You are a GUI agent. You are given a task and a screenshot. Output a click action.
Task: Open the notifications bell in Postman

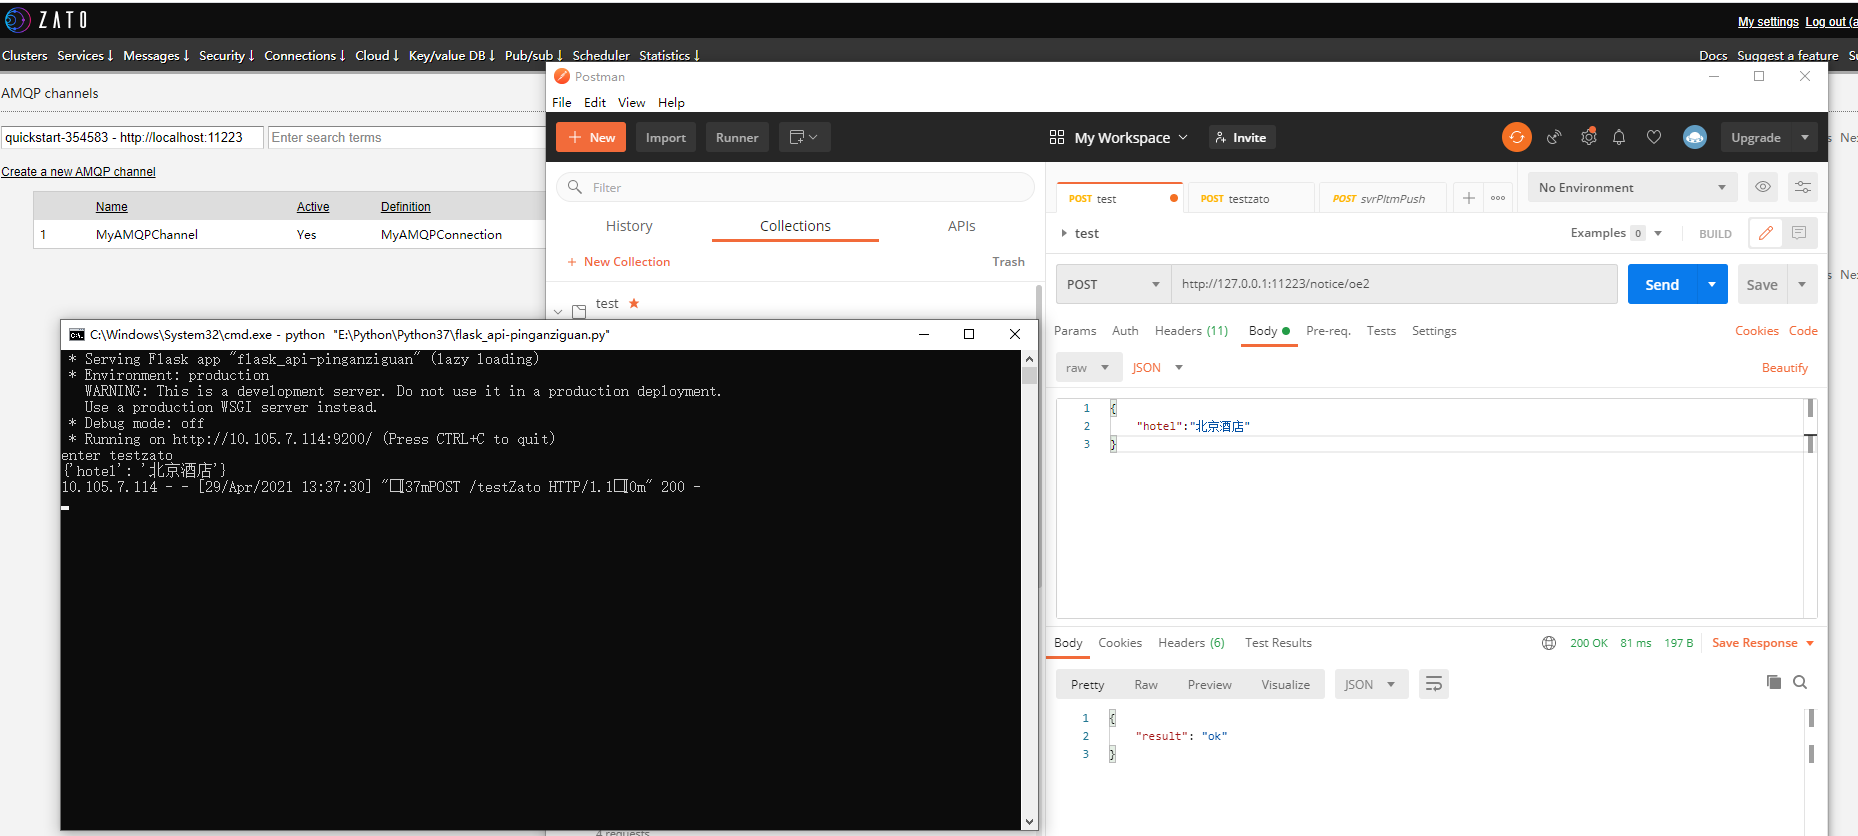click(x=1619, y=137)
